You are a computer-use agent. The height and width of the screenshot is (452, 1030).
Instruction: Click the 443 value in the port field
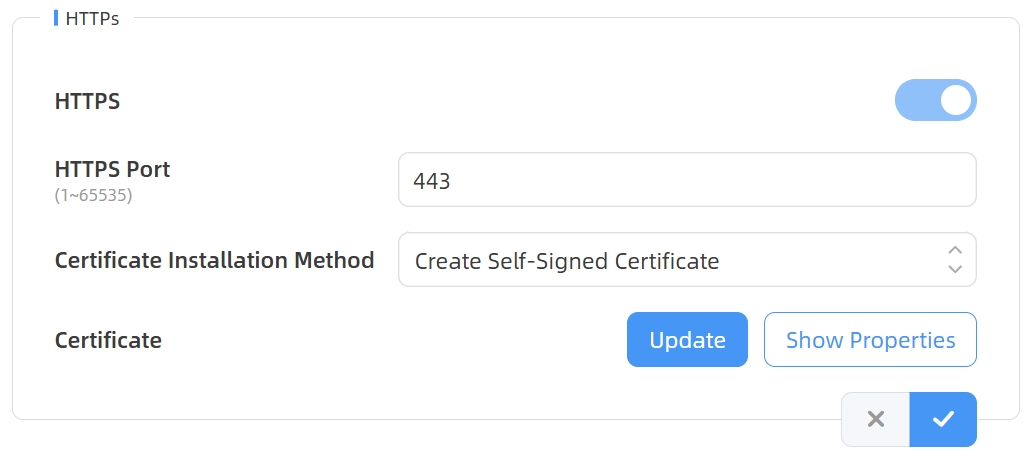[x=432, y=181]
